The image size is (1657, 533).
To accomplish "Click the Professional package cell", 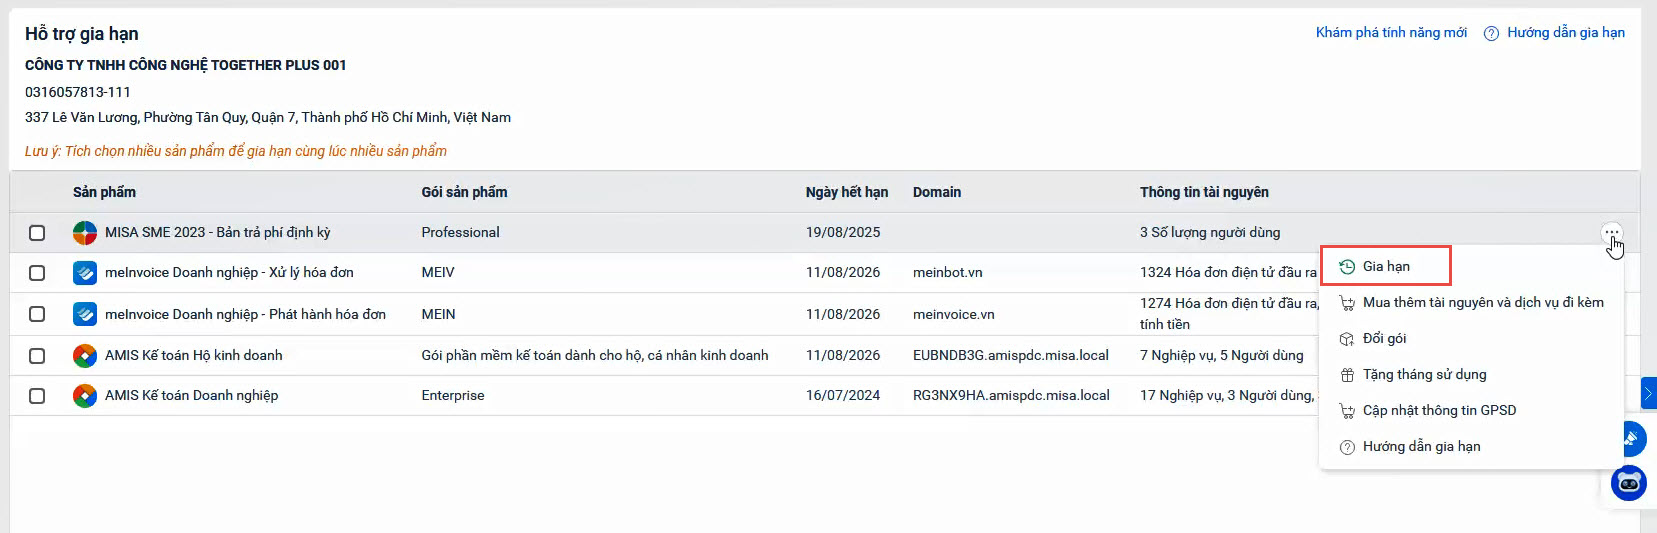I will [460, 232].
